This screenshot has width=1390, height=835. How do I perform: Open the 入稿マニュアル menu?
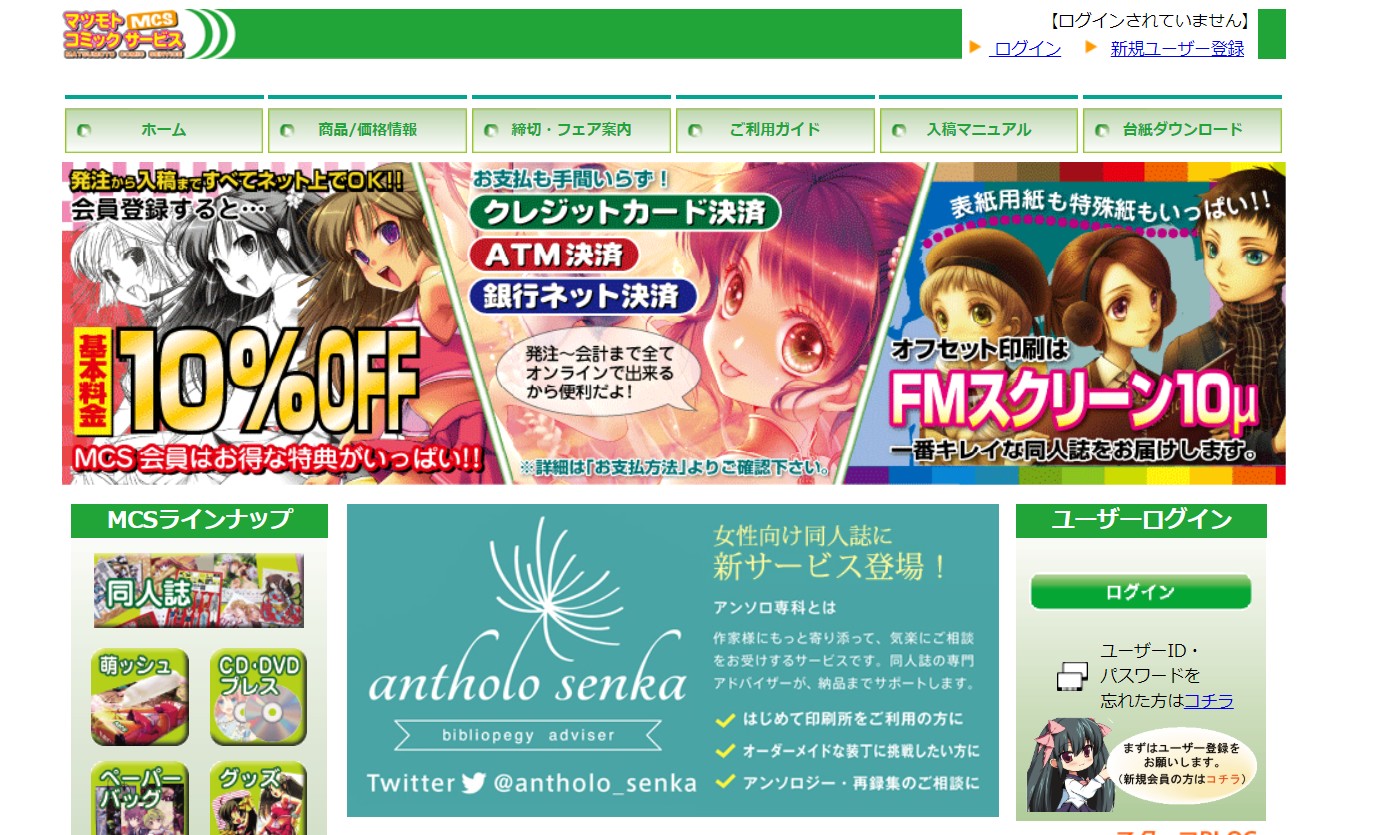978,130
